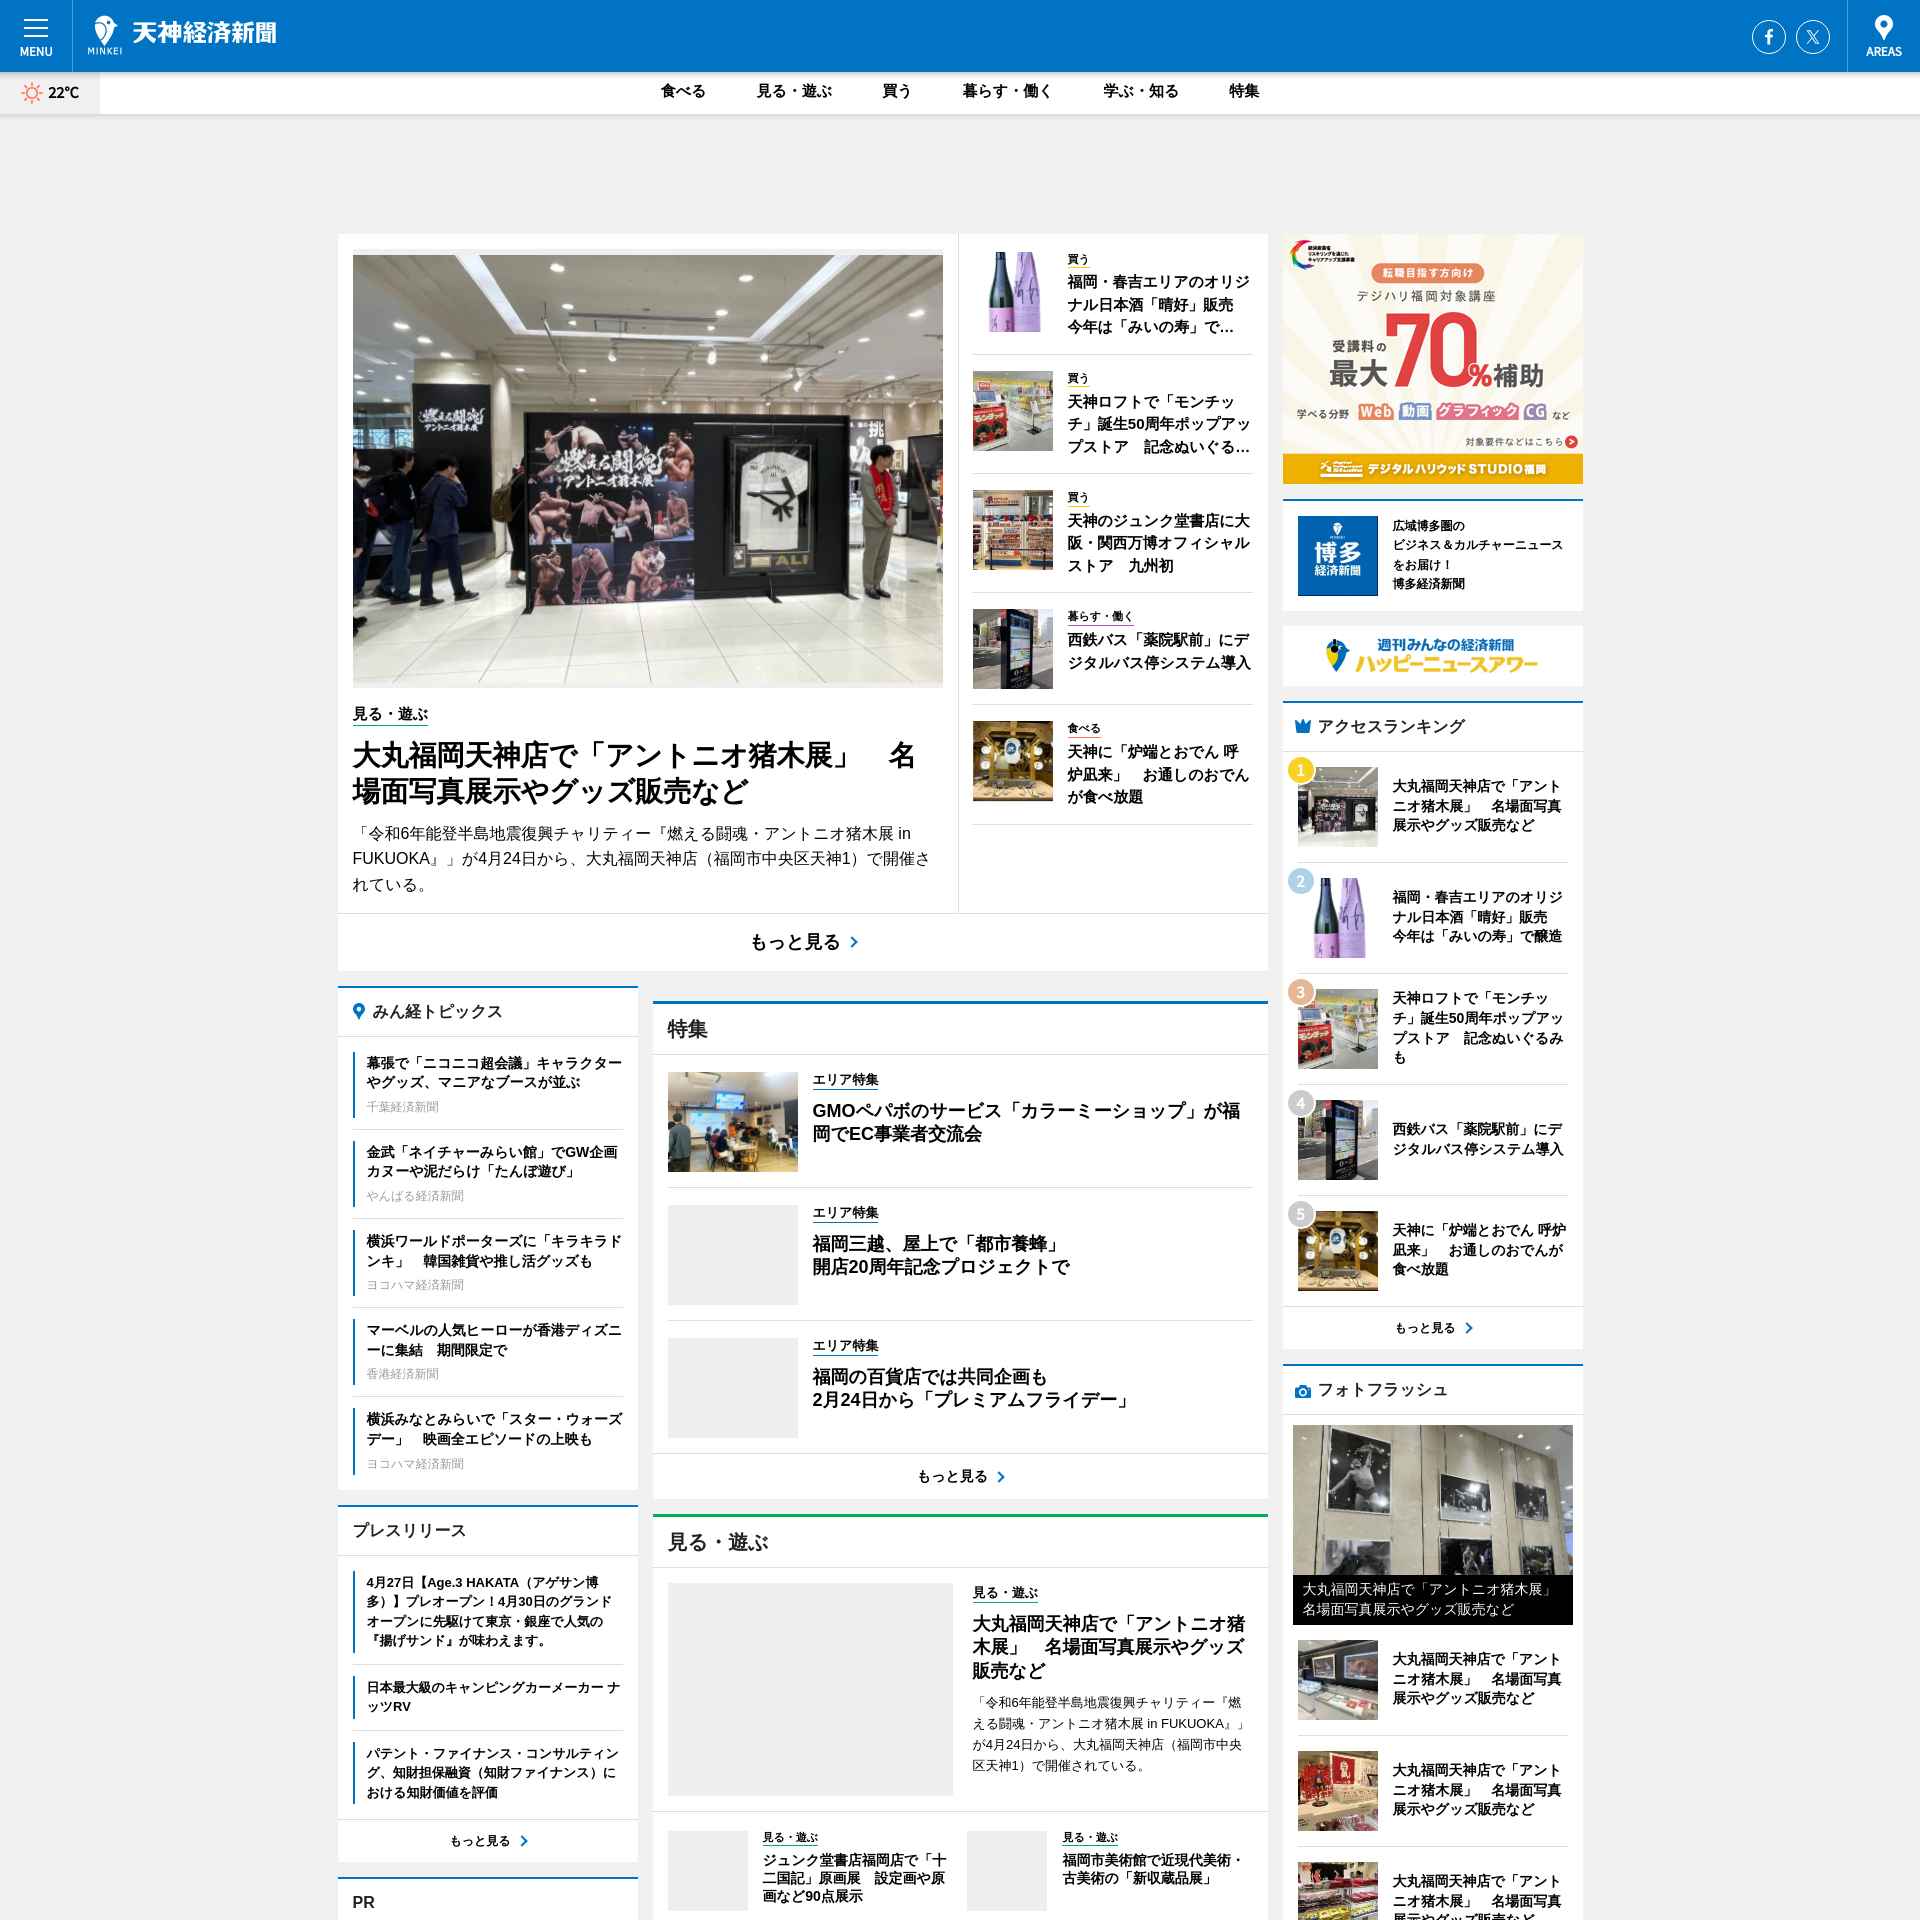Click the エリア特集 tag on 福岡三越 item
1920x1920 pixels.
(x=845, y=1212)
